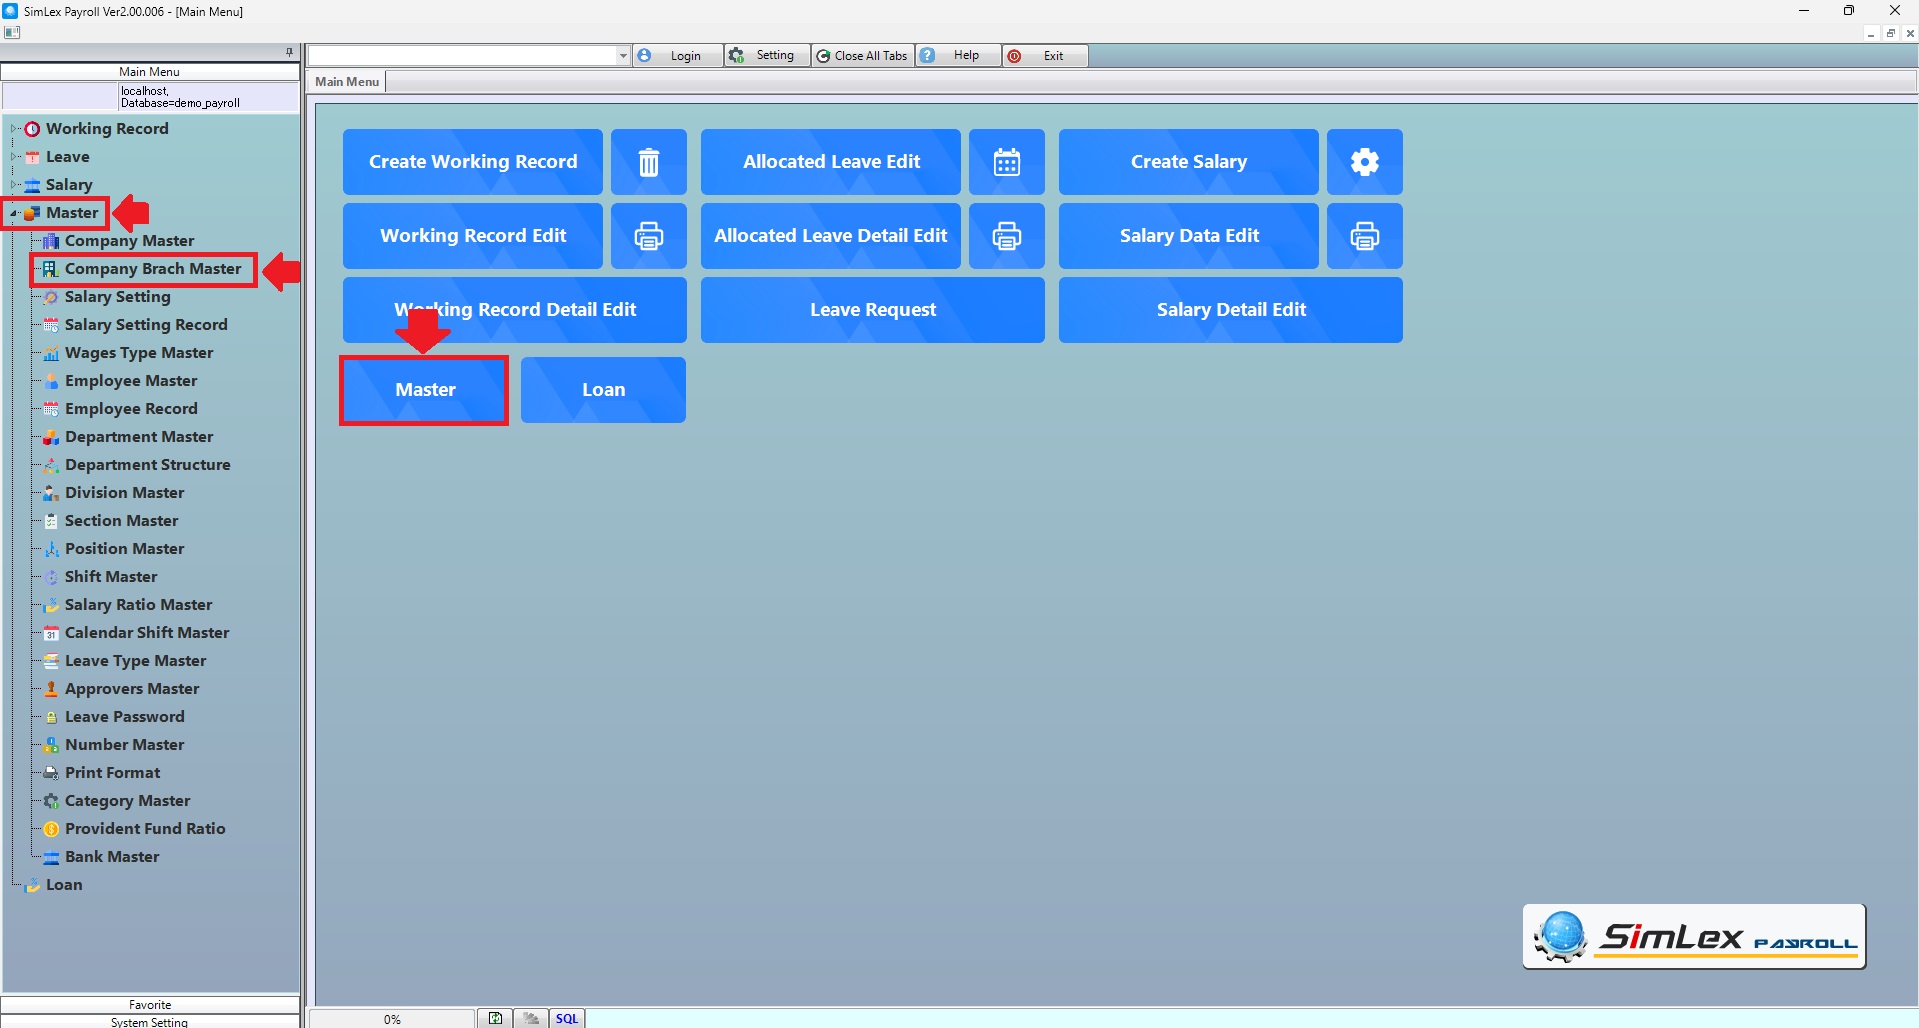Click Close All Tabs in the toolbar
The image size is (1919, 1028).
[x=863, y=56]
